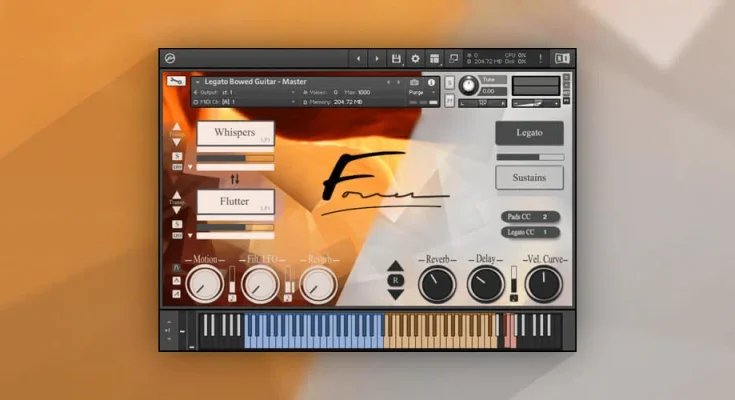Screen dimensions: 735x400
Task: Collapse instrument header using name arrow
Action: (x=197, y=82)
